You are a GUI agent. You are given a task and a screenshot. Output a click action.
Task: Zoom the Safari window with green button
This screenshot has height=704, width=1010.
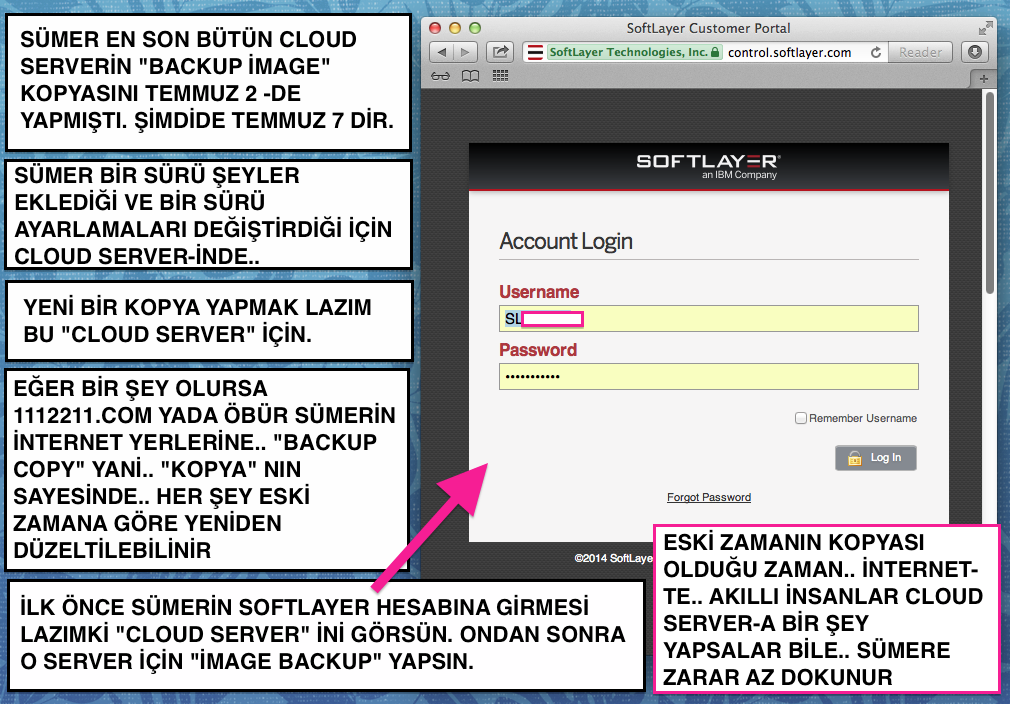coord(475,28)
